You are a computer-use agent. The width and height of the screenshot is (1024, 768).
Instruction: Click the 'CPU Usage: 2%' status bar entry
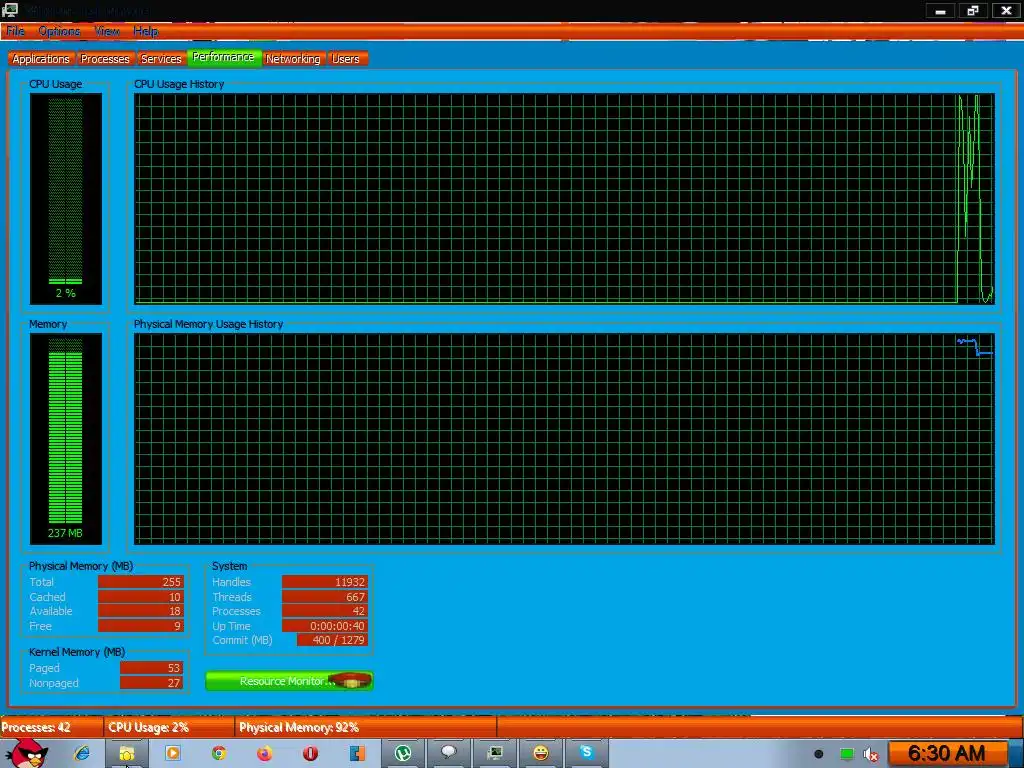(x=169, y=728)
